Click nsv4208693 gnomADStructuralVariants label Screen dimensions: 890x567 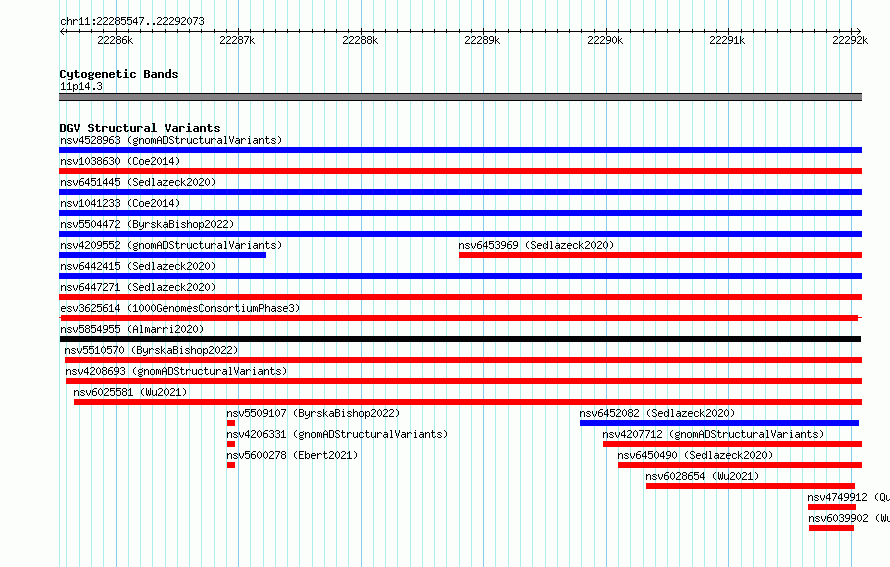pyautogui.click(x=176, y=371)
